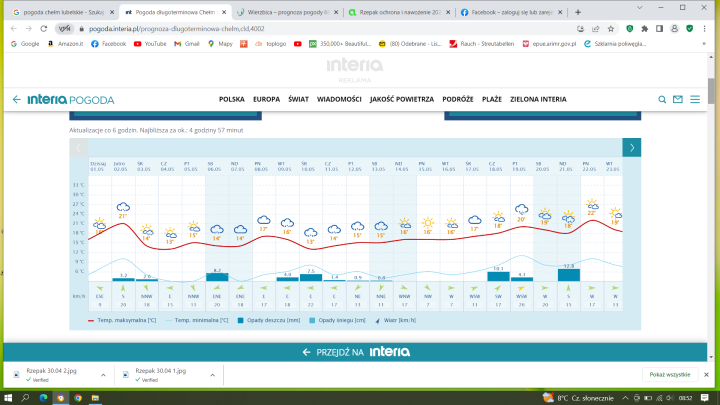Click the back arrow beside Interia Pogoda logo
This screenshot has height=405, width=720.
(x=17, y=100)
